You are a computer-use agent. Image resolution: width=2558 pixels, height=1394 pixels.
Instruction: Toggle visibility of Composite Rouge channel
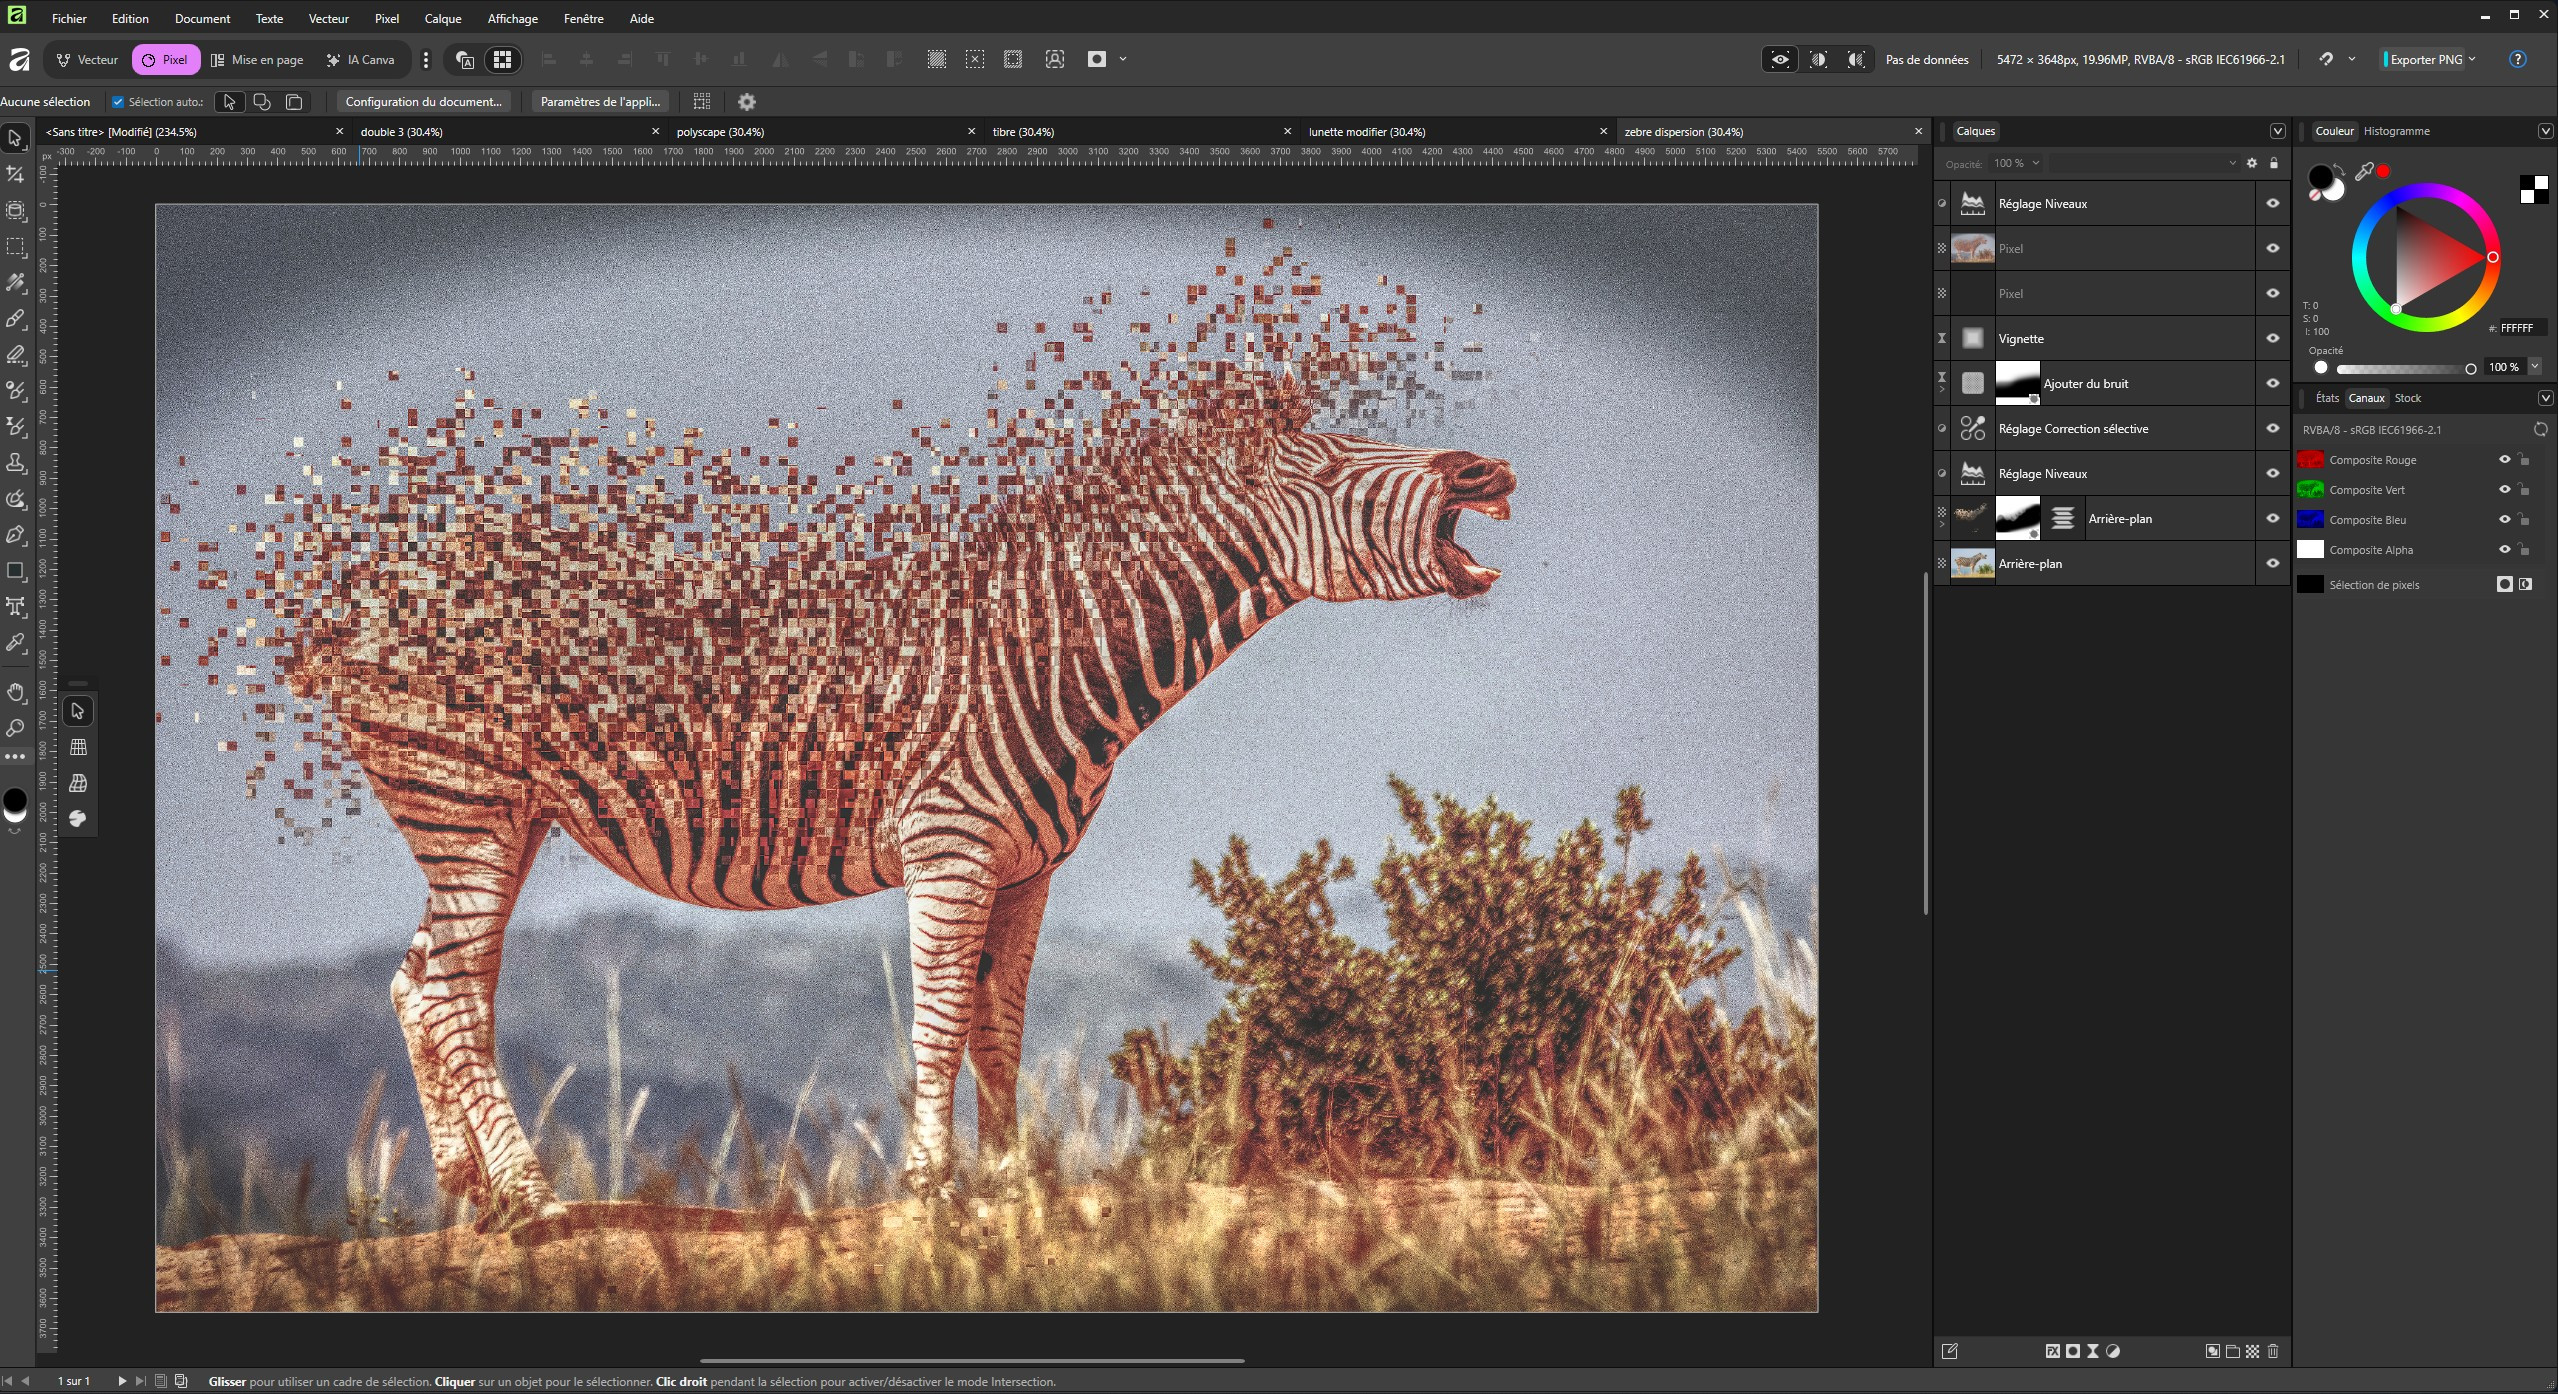coord(2504,460)
